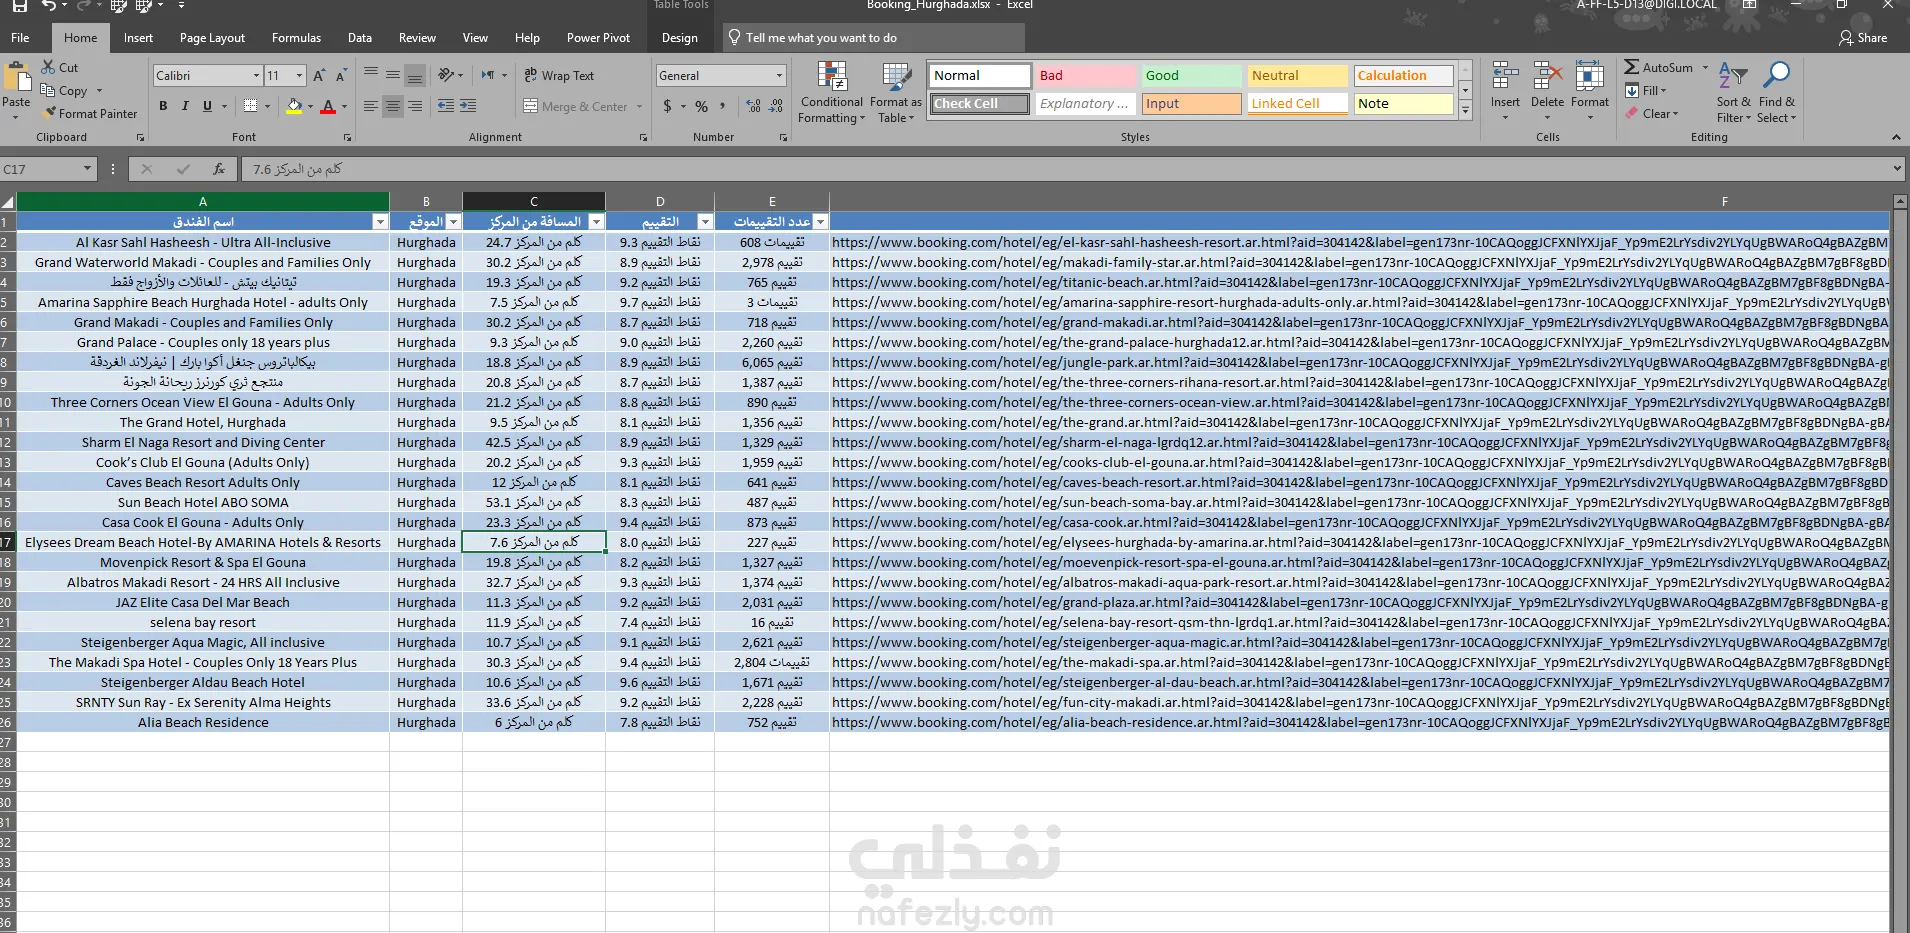Open Find & Select

[x=1777, y=92]
